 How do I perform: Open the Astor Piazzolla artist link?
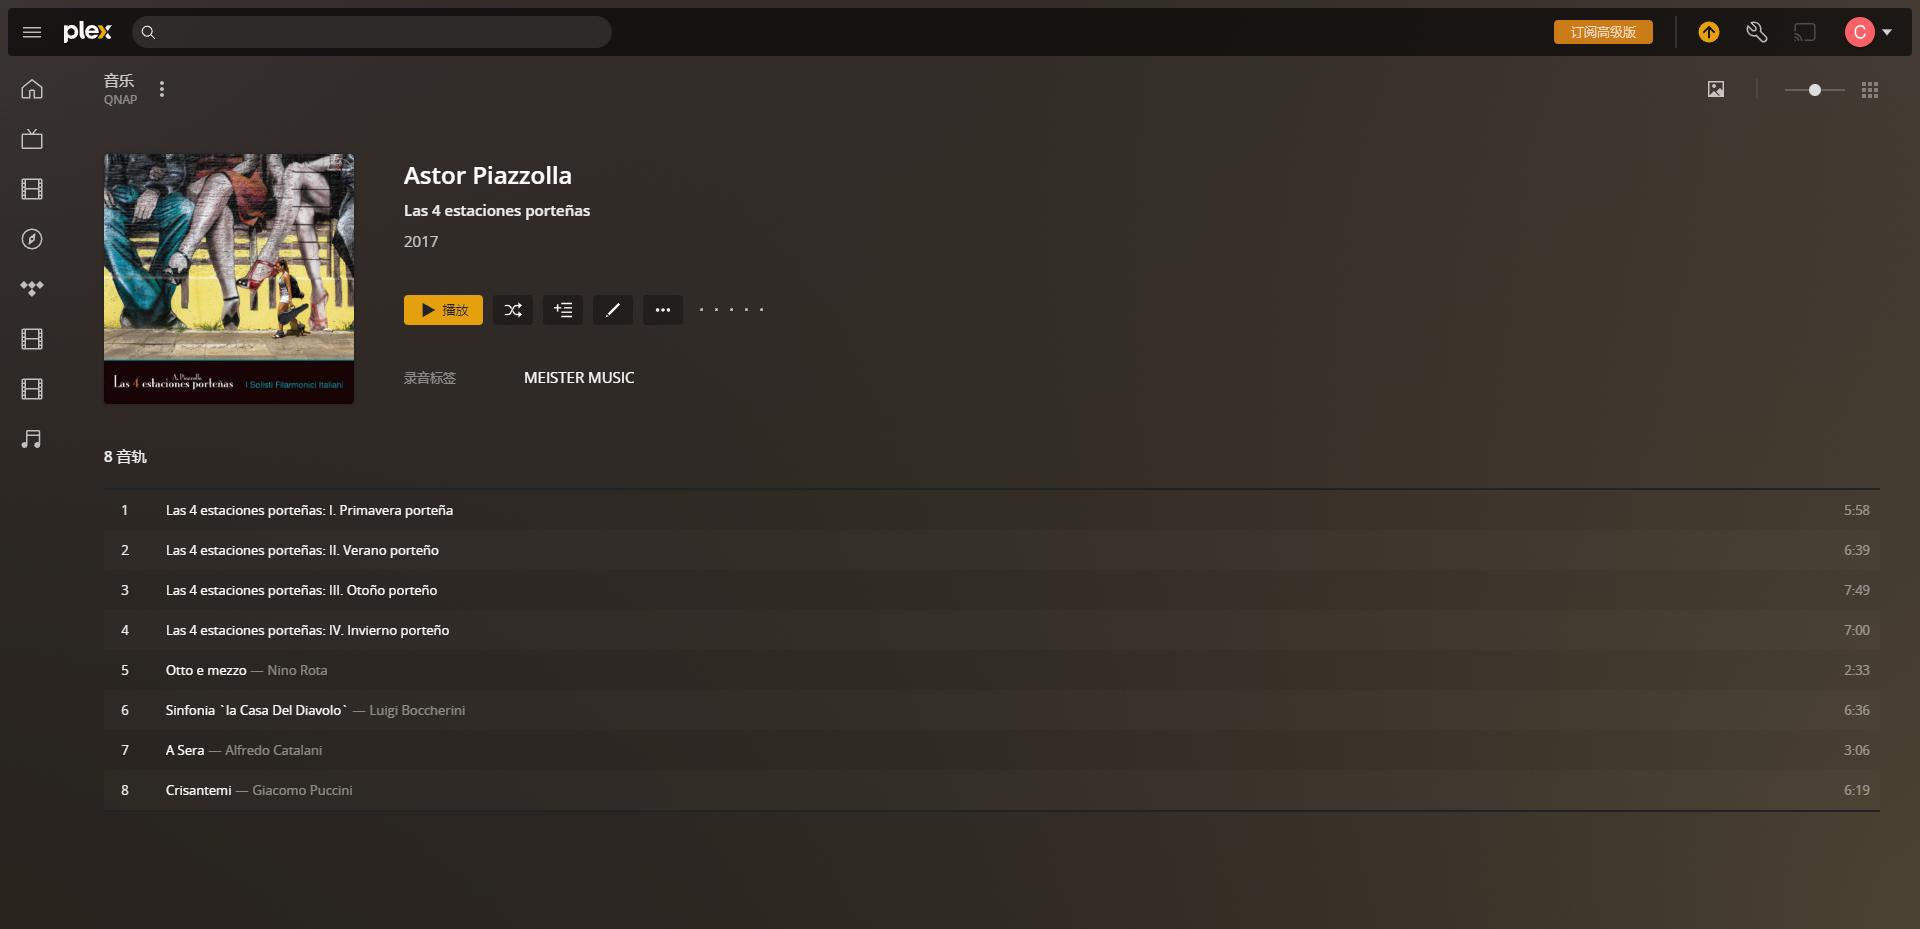488,175
